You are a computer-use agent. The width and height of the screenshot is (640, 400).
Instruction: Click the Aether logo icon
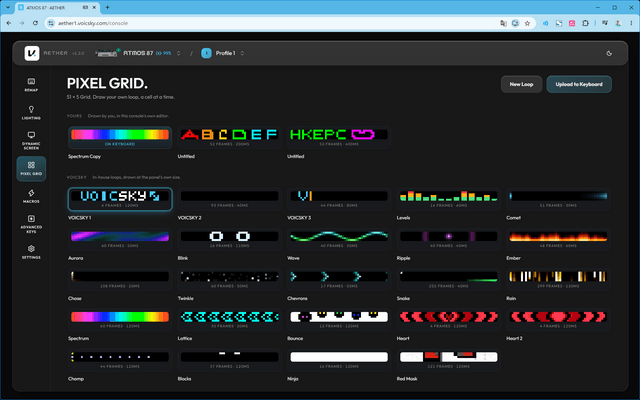tap(32, 53)
